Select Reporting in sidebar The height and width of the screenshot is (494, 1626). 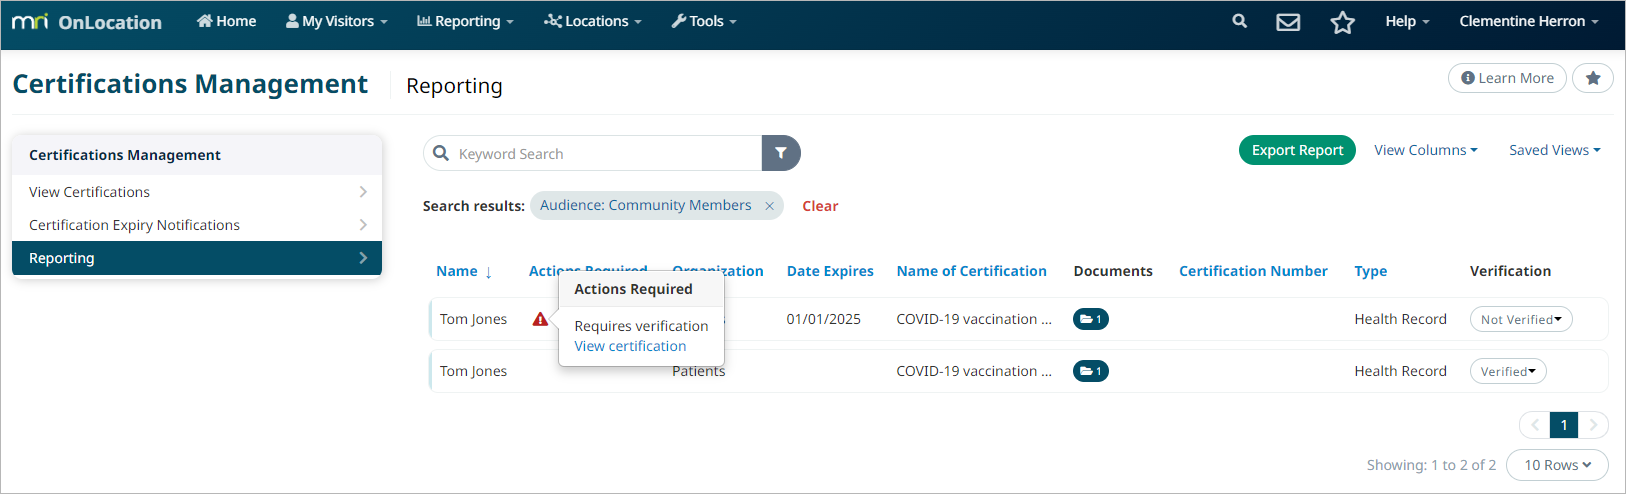[x=197, y=258]
